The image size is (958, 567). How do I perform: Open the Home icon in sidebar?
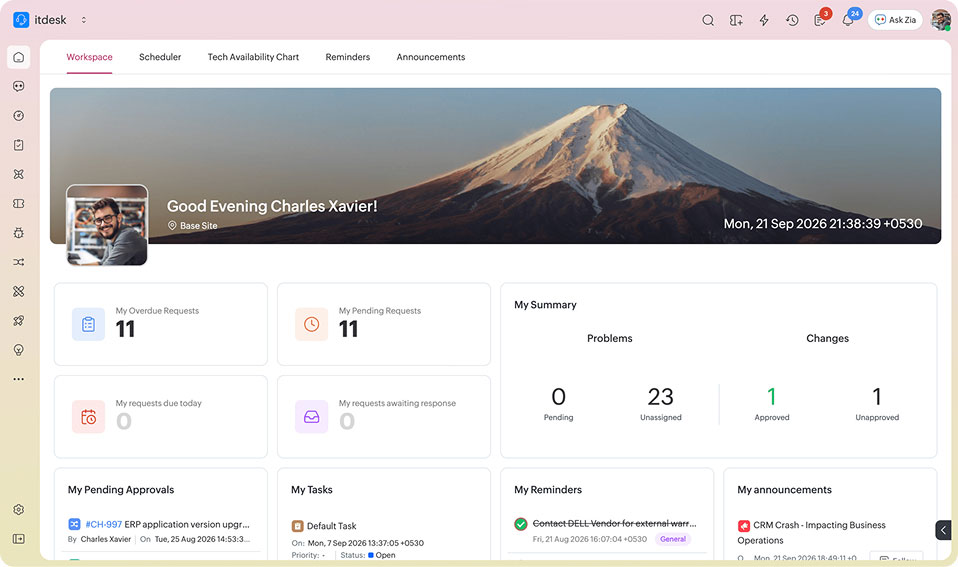[19, 57]
